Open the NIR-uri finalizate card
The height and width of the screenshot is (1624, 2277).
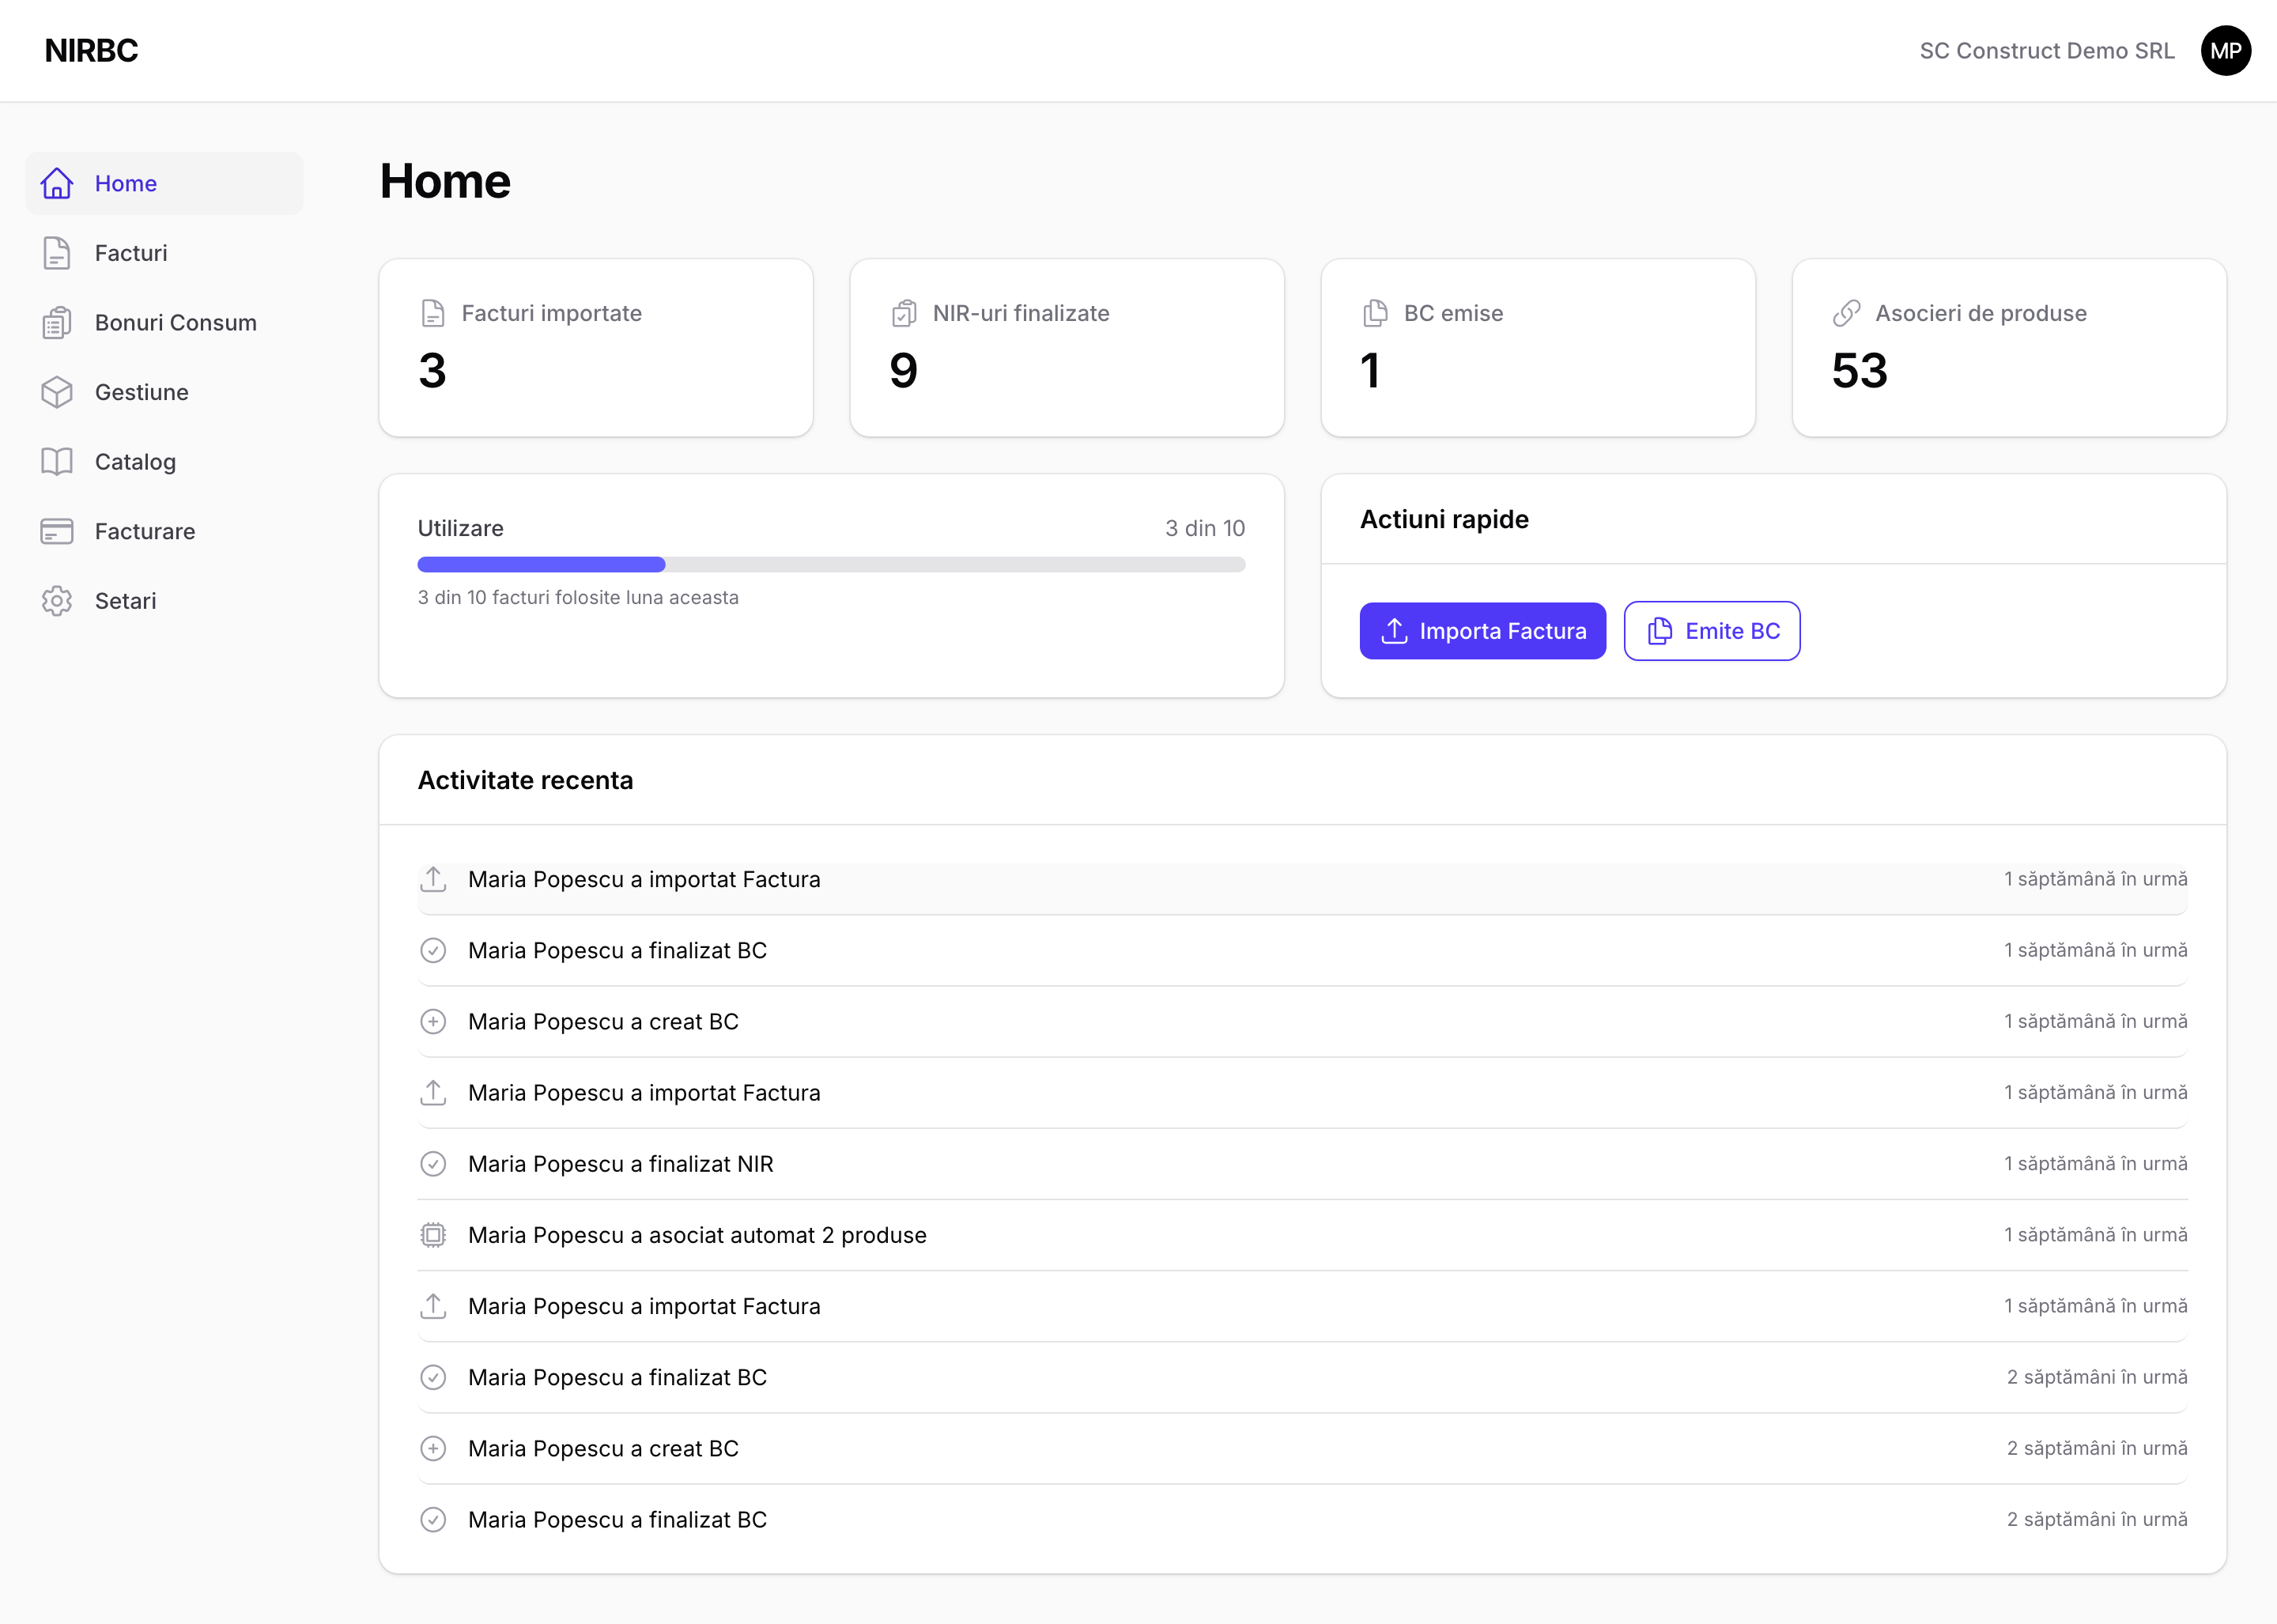click(x=1067, y=348)
